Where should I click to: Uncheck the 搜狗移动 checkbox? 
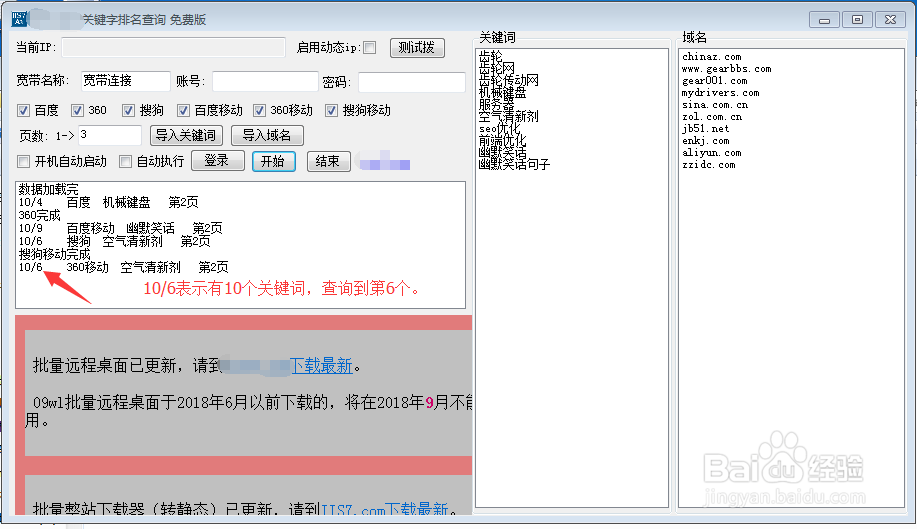coord(332,110)
